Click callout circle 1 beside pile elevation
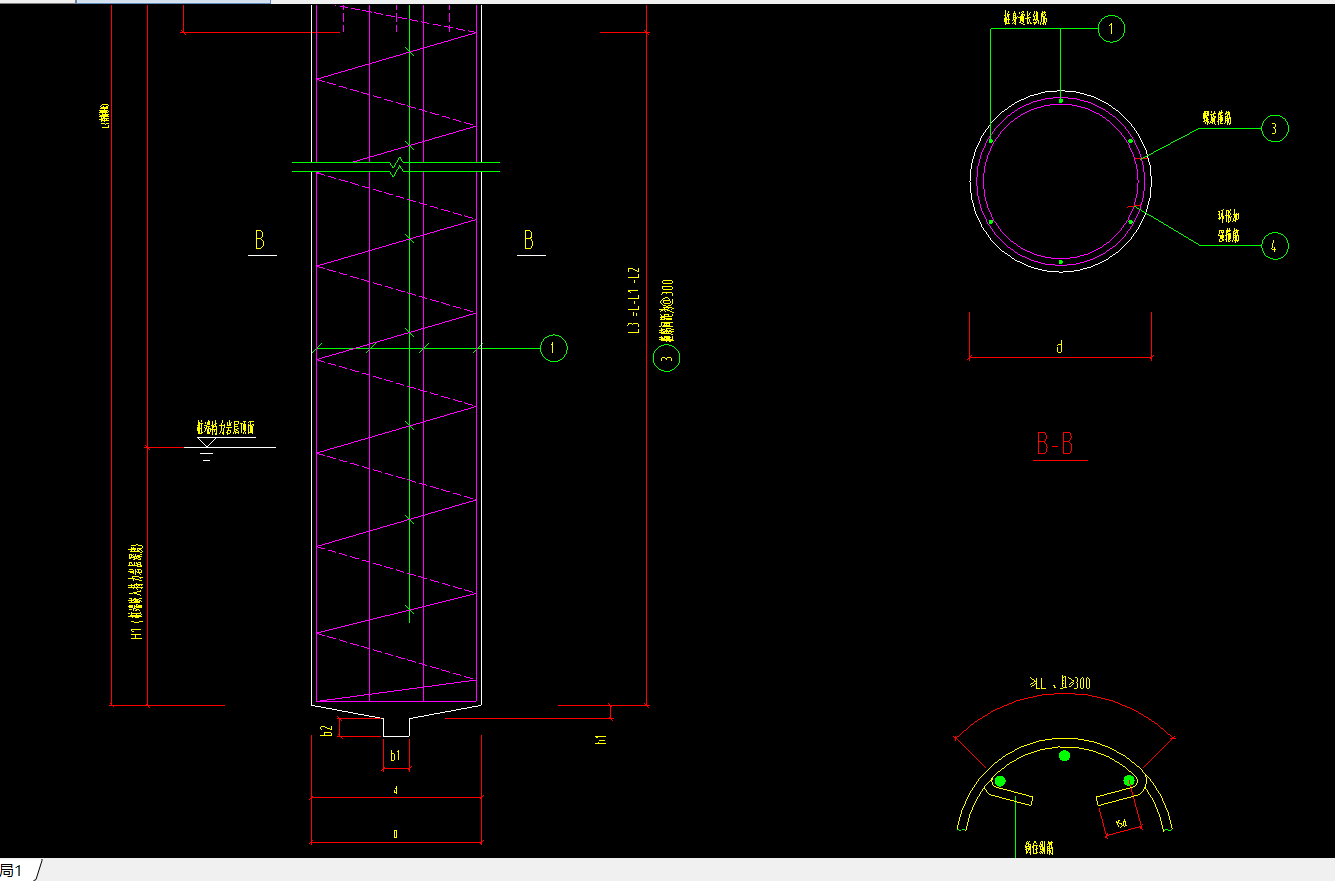The image size is (1335, 881). pyautogui.click(x=553, y=348)
